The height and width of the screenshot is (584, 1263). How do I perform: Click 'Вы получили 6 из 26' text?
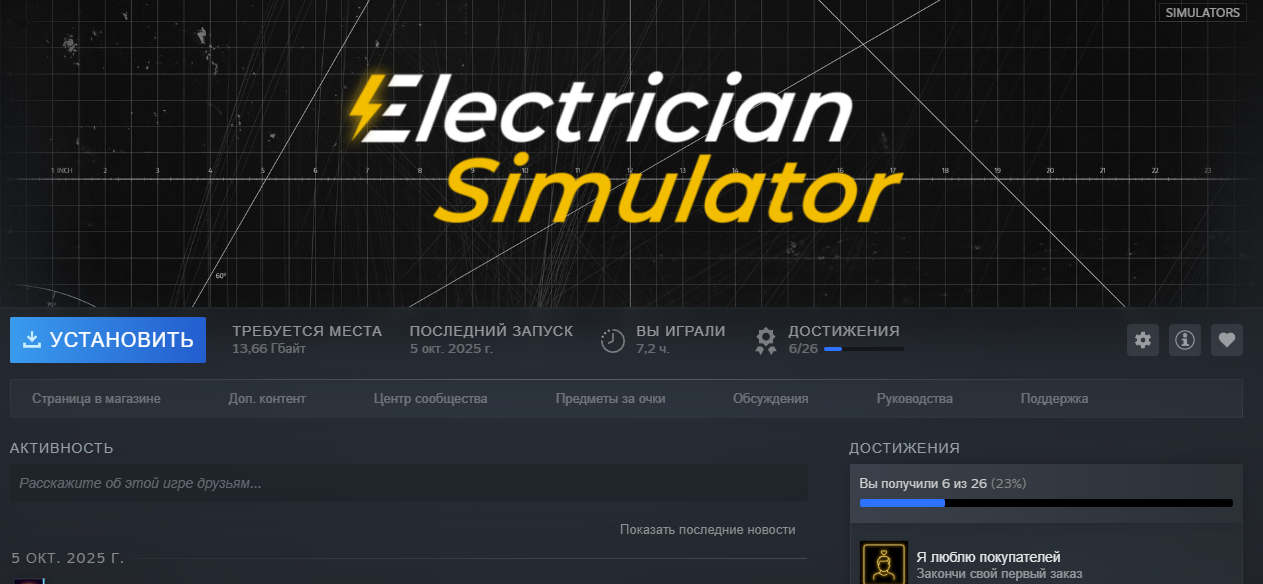tap(923, 483)
